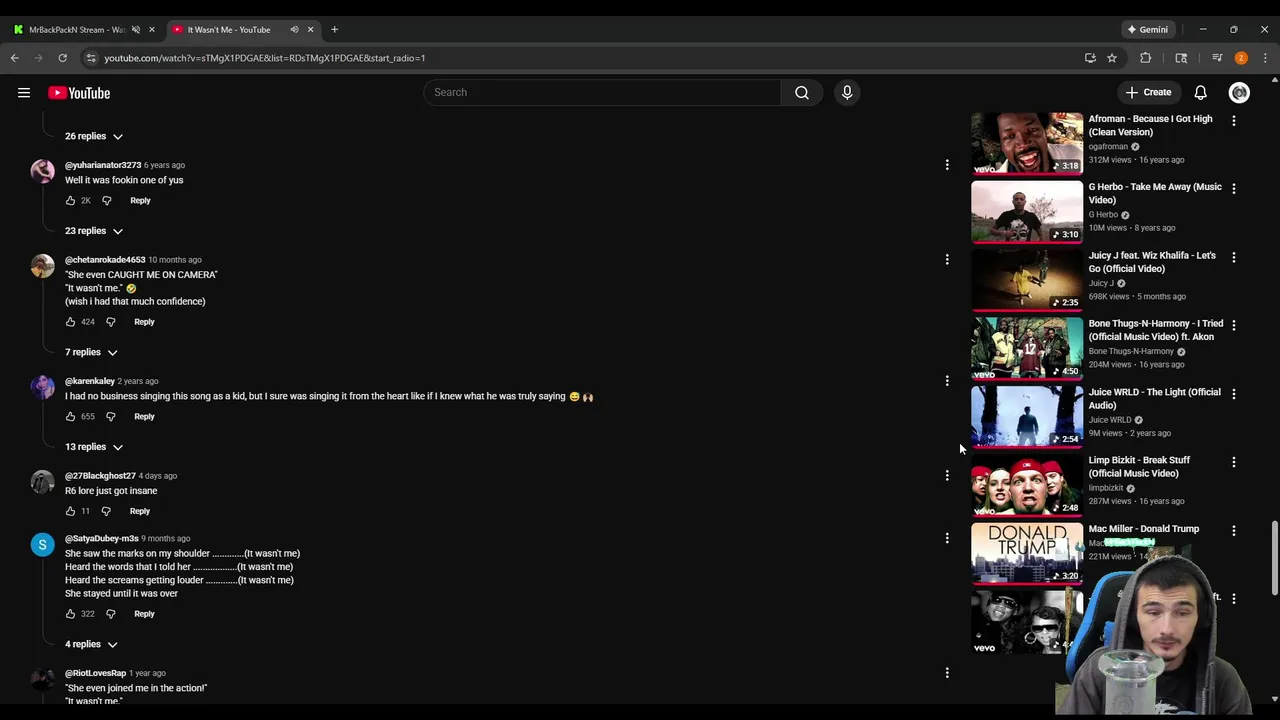Reload the page in browser toolbar
The height and width of the screenshot is (720, 1280).
62,58
